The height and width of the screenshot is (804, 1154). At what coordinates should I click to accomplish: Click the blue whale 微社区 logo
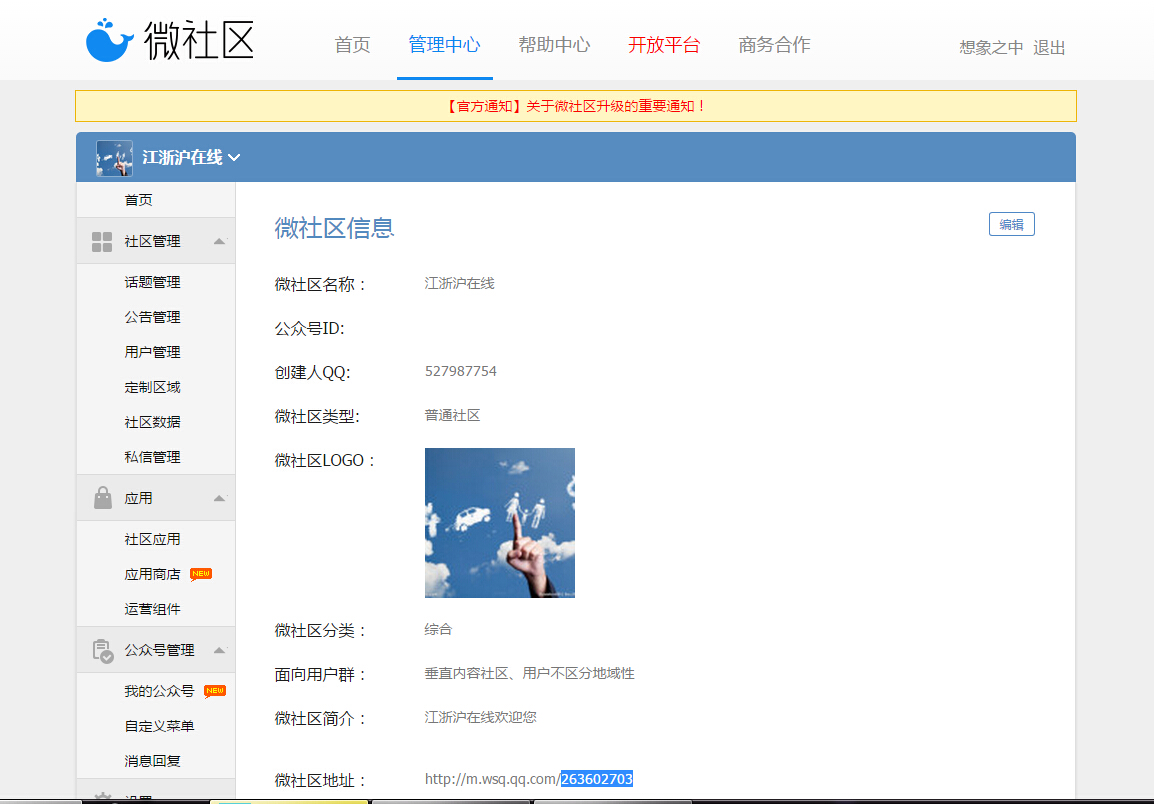pos(169,40)
